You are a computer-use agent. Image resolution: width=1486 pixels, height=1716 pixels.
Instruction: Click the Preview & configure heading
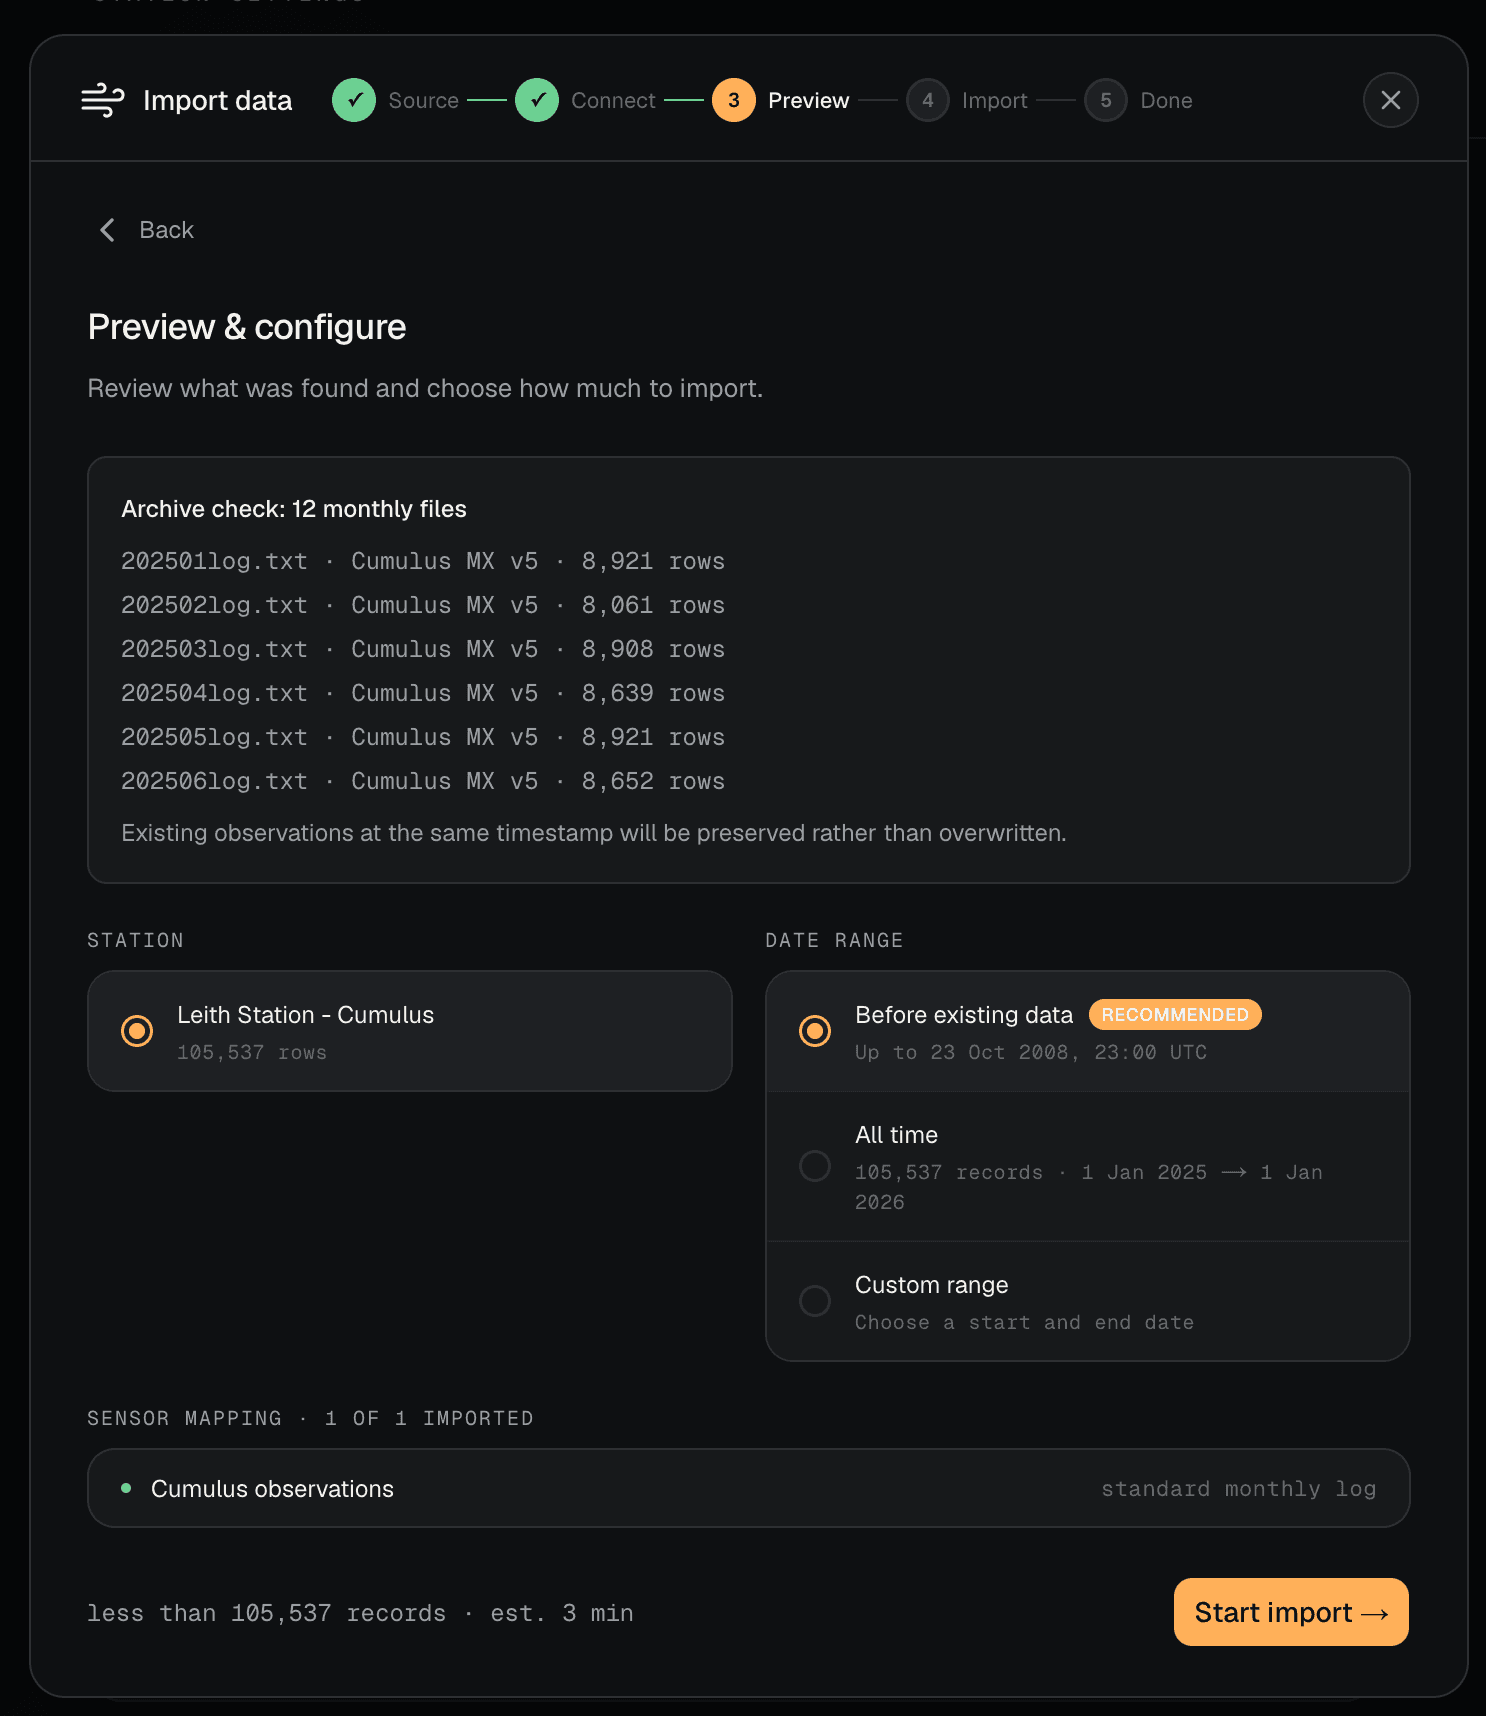point(247,327)
